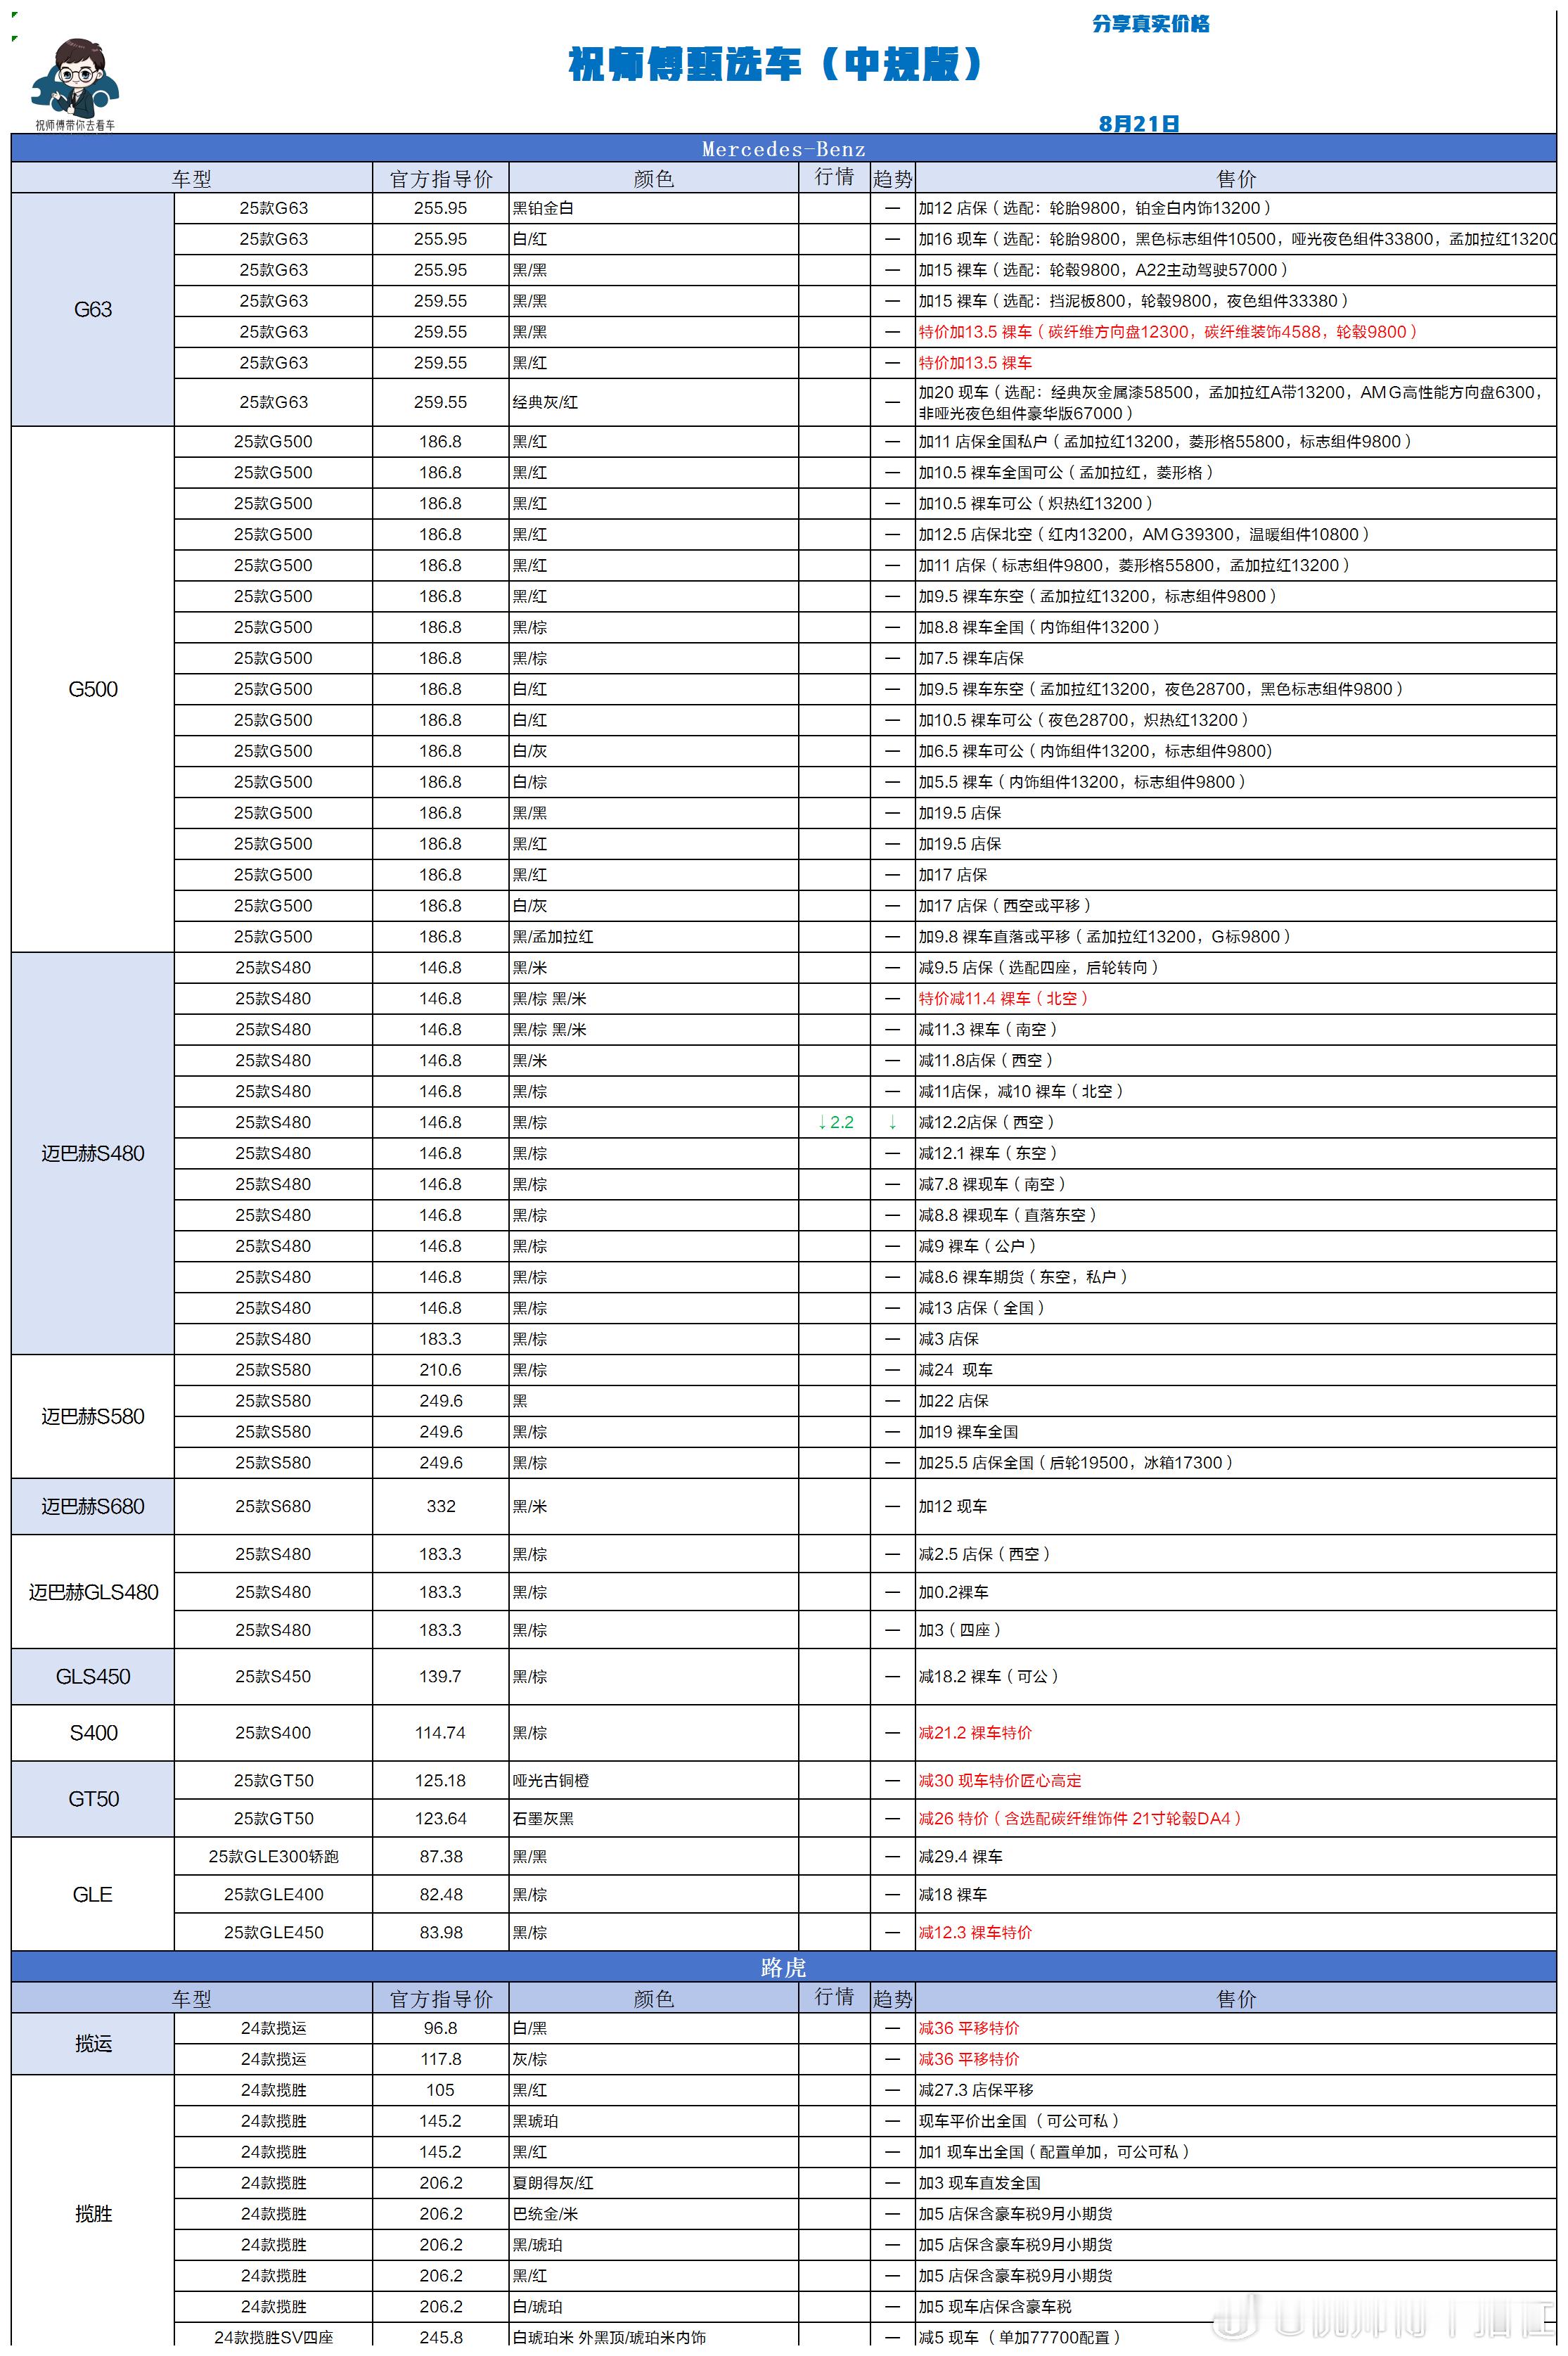Click the red 特价减11.4 裸车（北空） price cell

point(1003,998)
